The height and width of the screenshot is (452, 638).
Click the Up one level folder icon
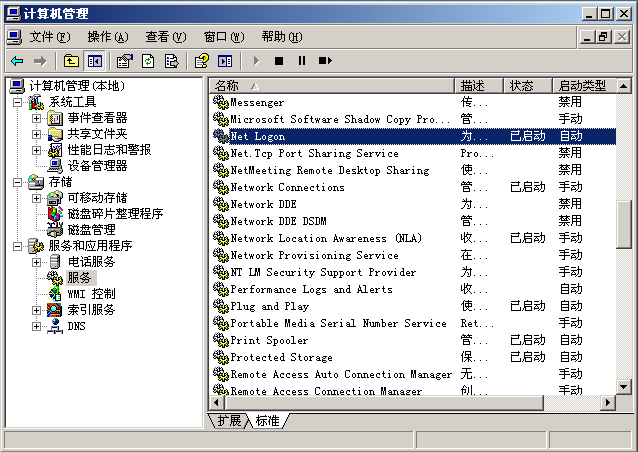pyautogui.click(x=72, y=61)
